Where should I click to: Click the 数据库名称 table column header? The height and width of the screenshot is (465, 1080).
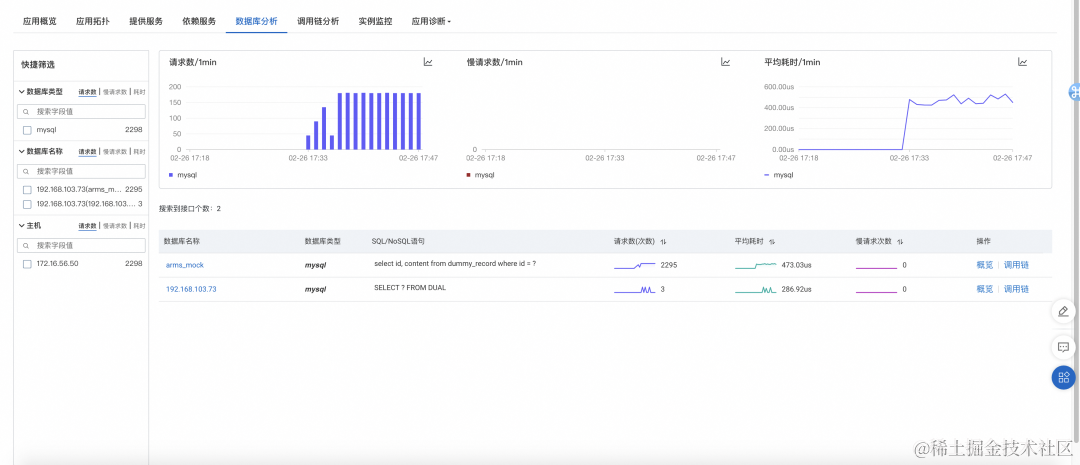pyautogui.click(x=182, y=242)
